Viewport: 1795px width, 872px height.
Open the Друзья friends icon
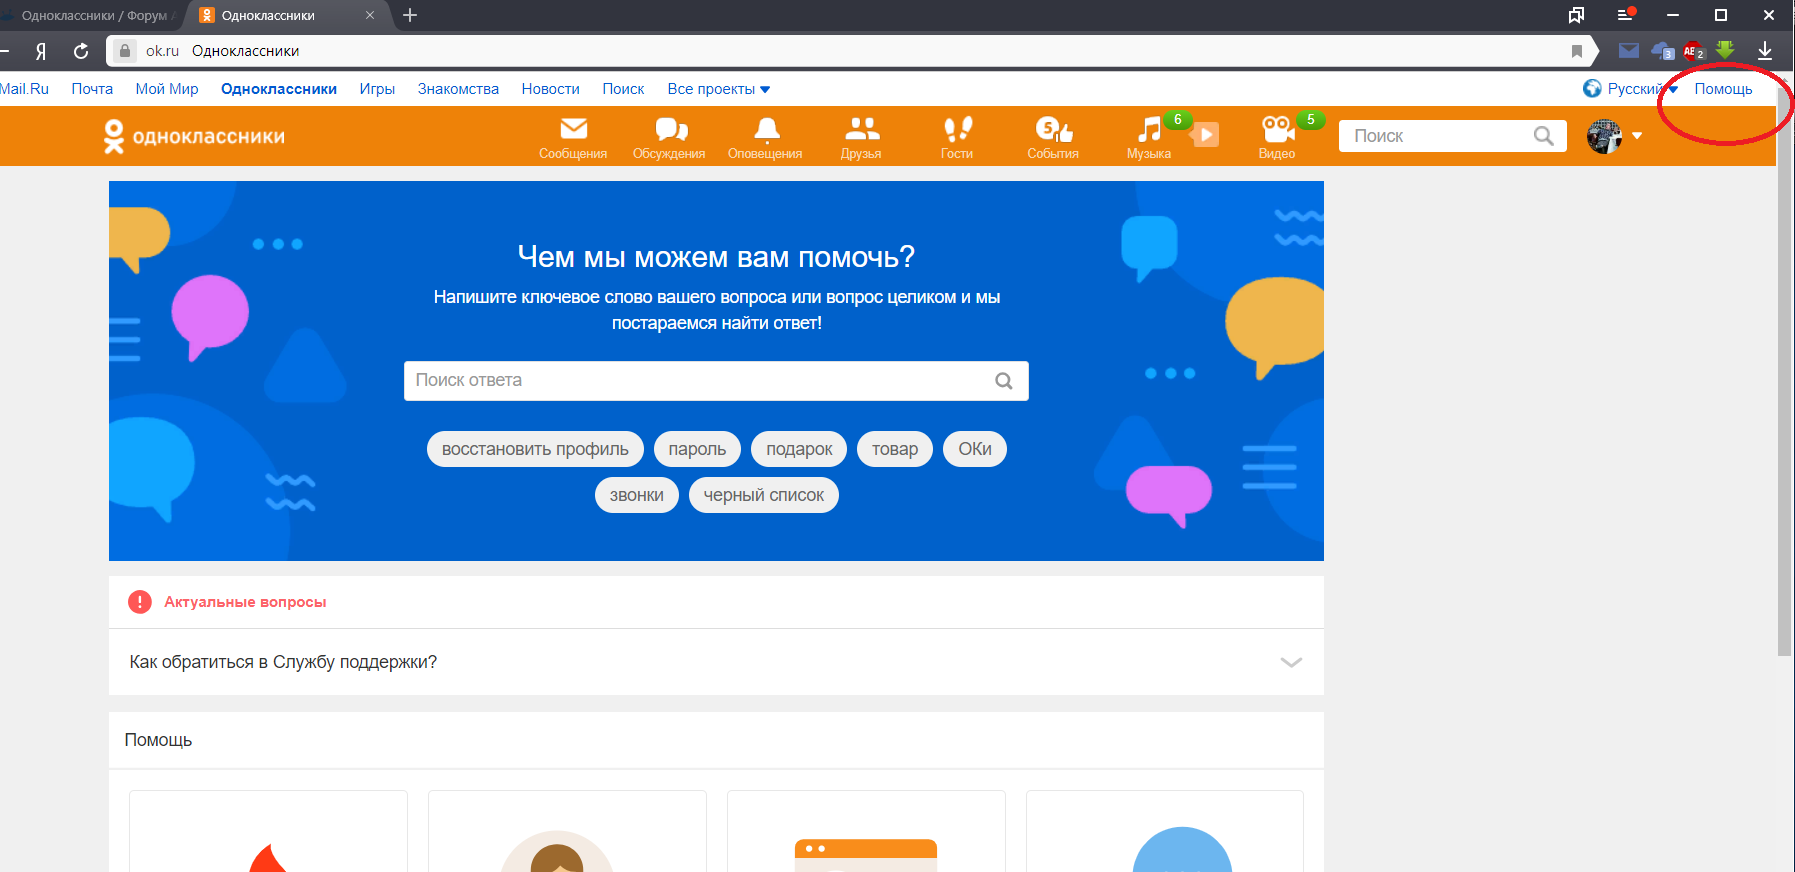[x=861, y=137]
